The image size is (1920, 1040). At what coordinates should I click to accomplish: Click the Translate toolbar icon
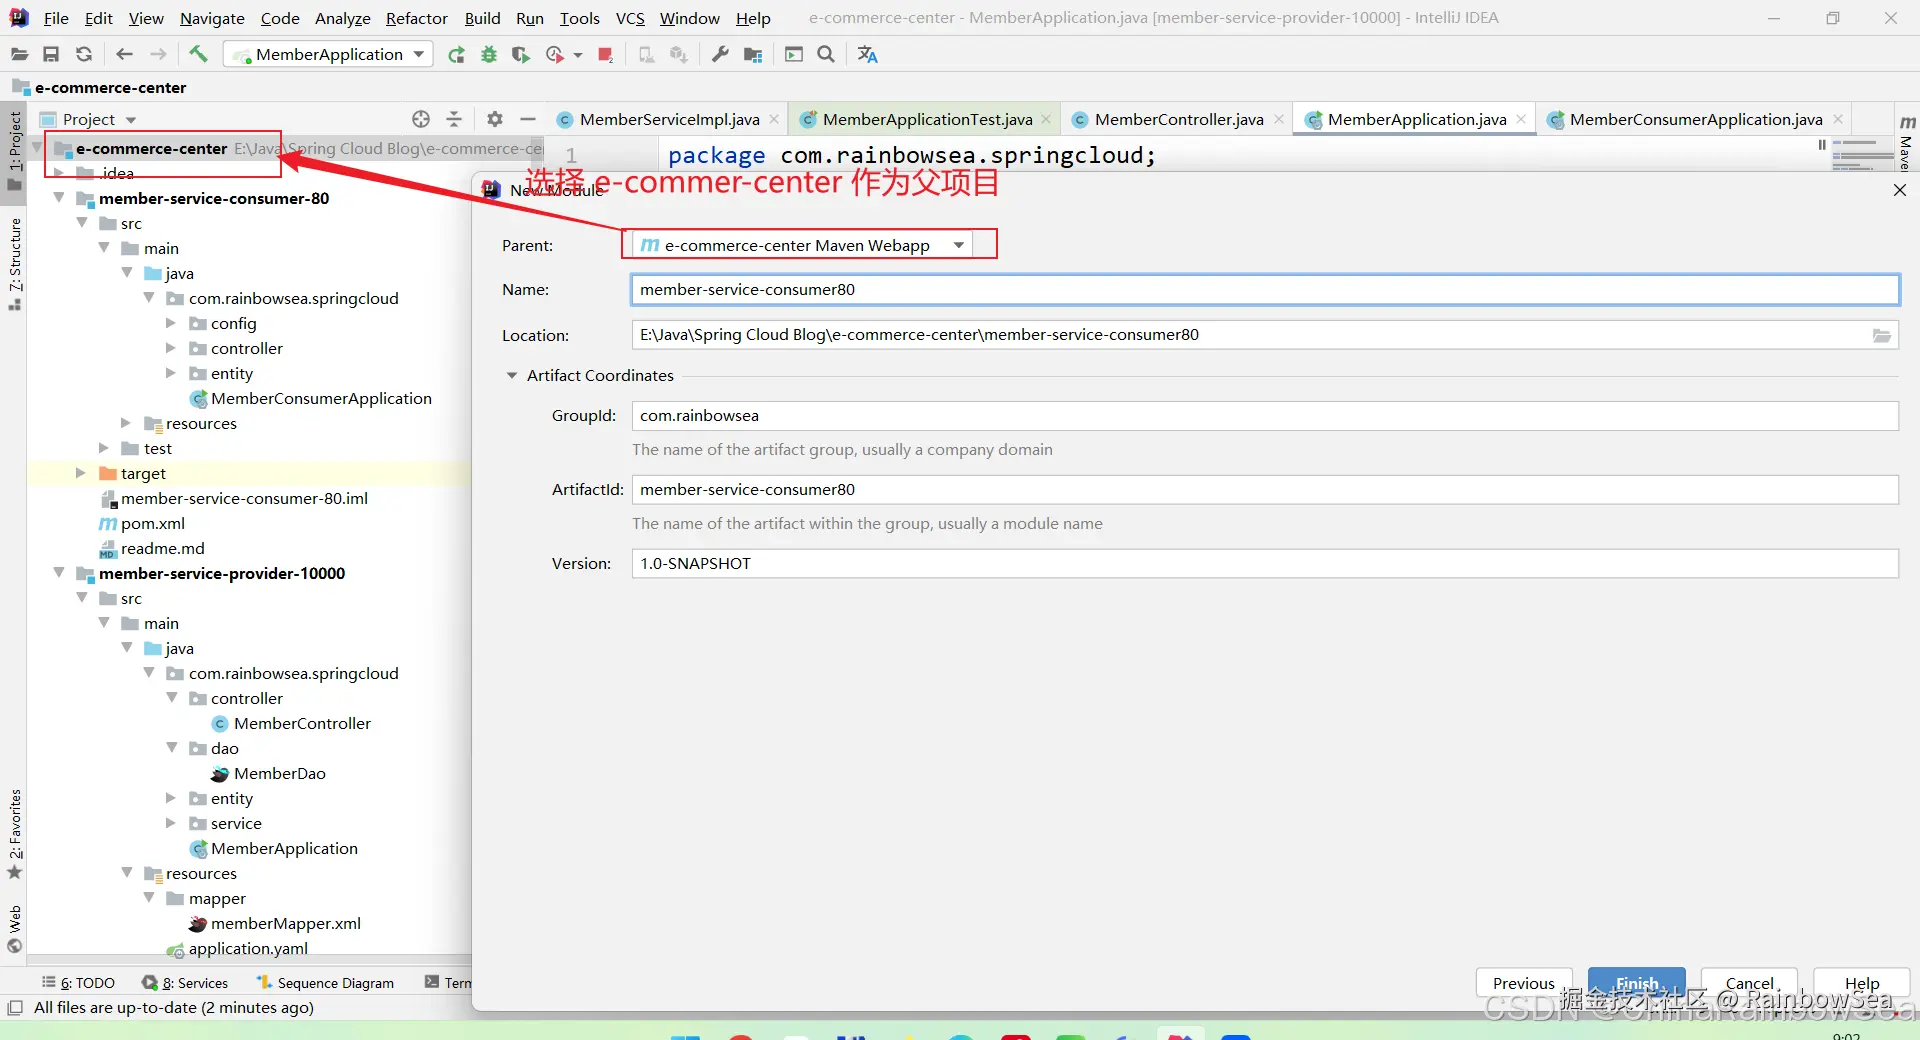pyautogui.click(x=867, y=54)
